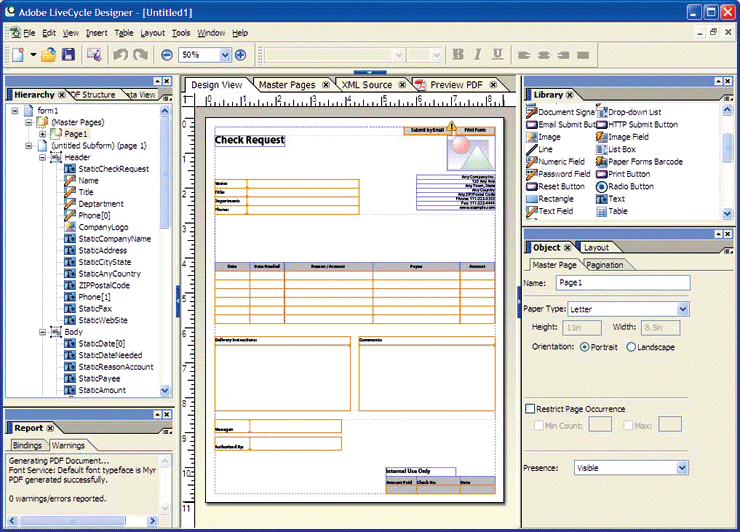Viewport: 740px width, 532px height.
Task: Select List Box in Library
Action: tap(616, 149)
